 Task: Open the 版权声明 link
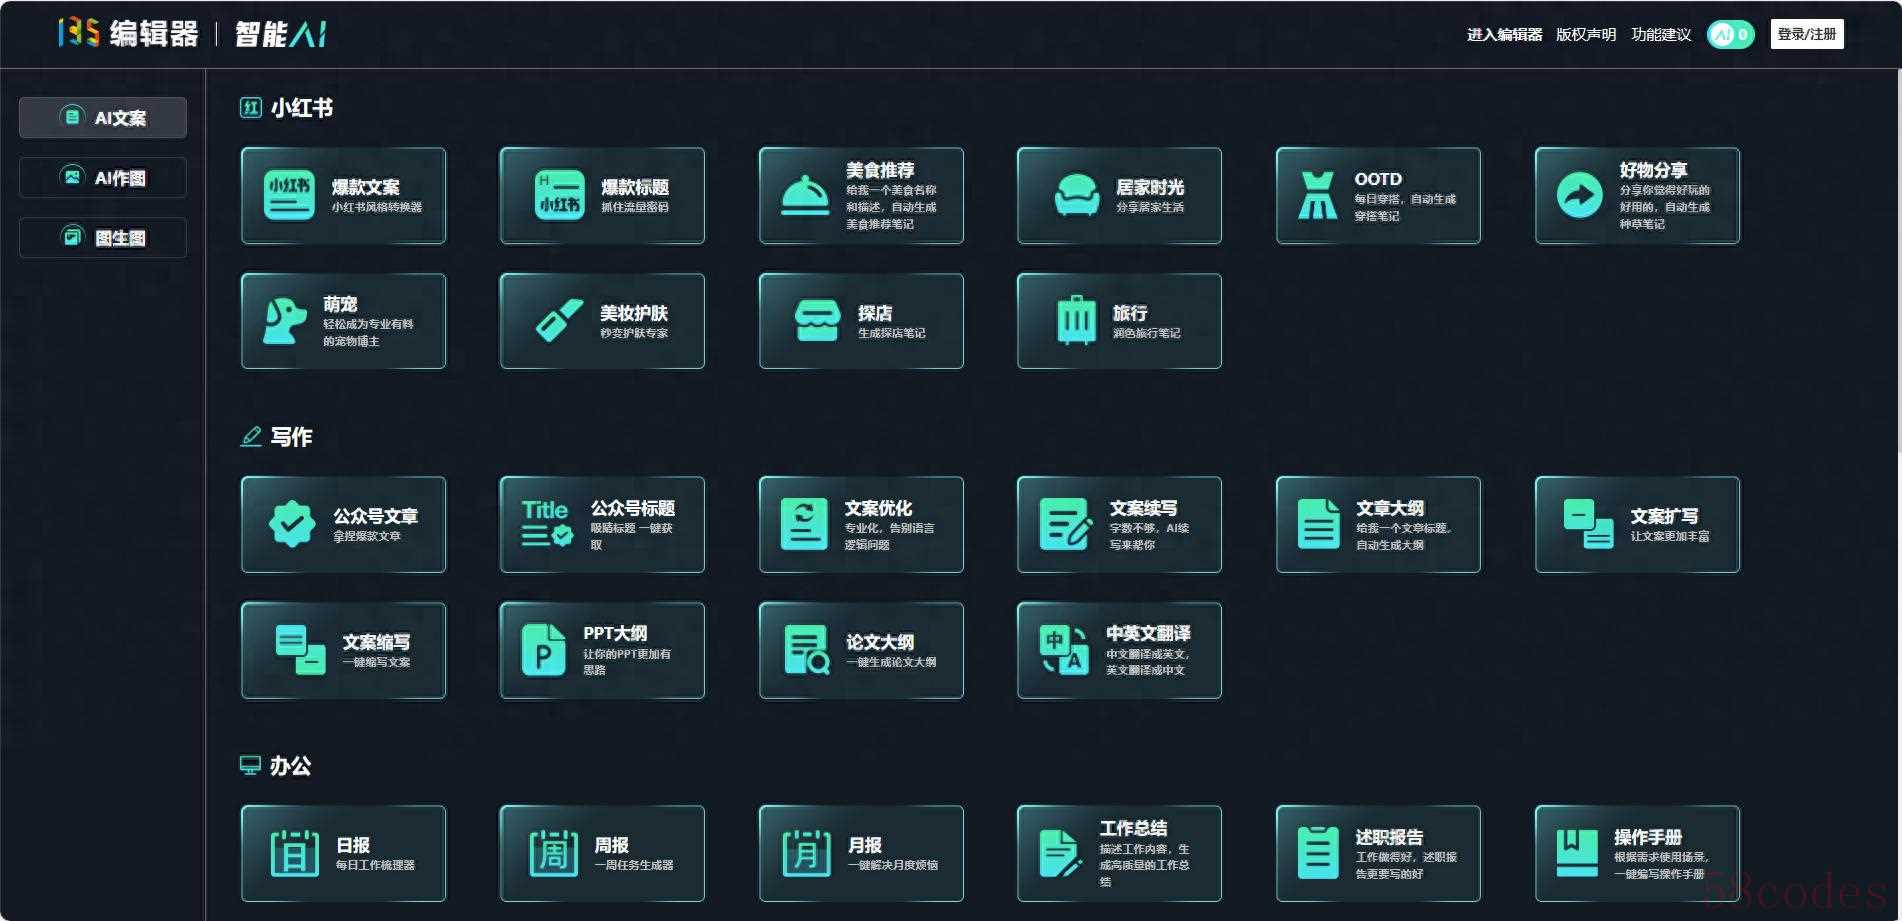tap(1585, 34)
